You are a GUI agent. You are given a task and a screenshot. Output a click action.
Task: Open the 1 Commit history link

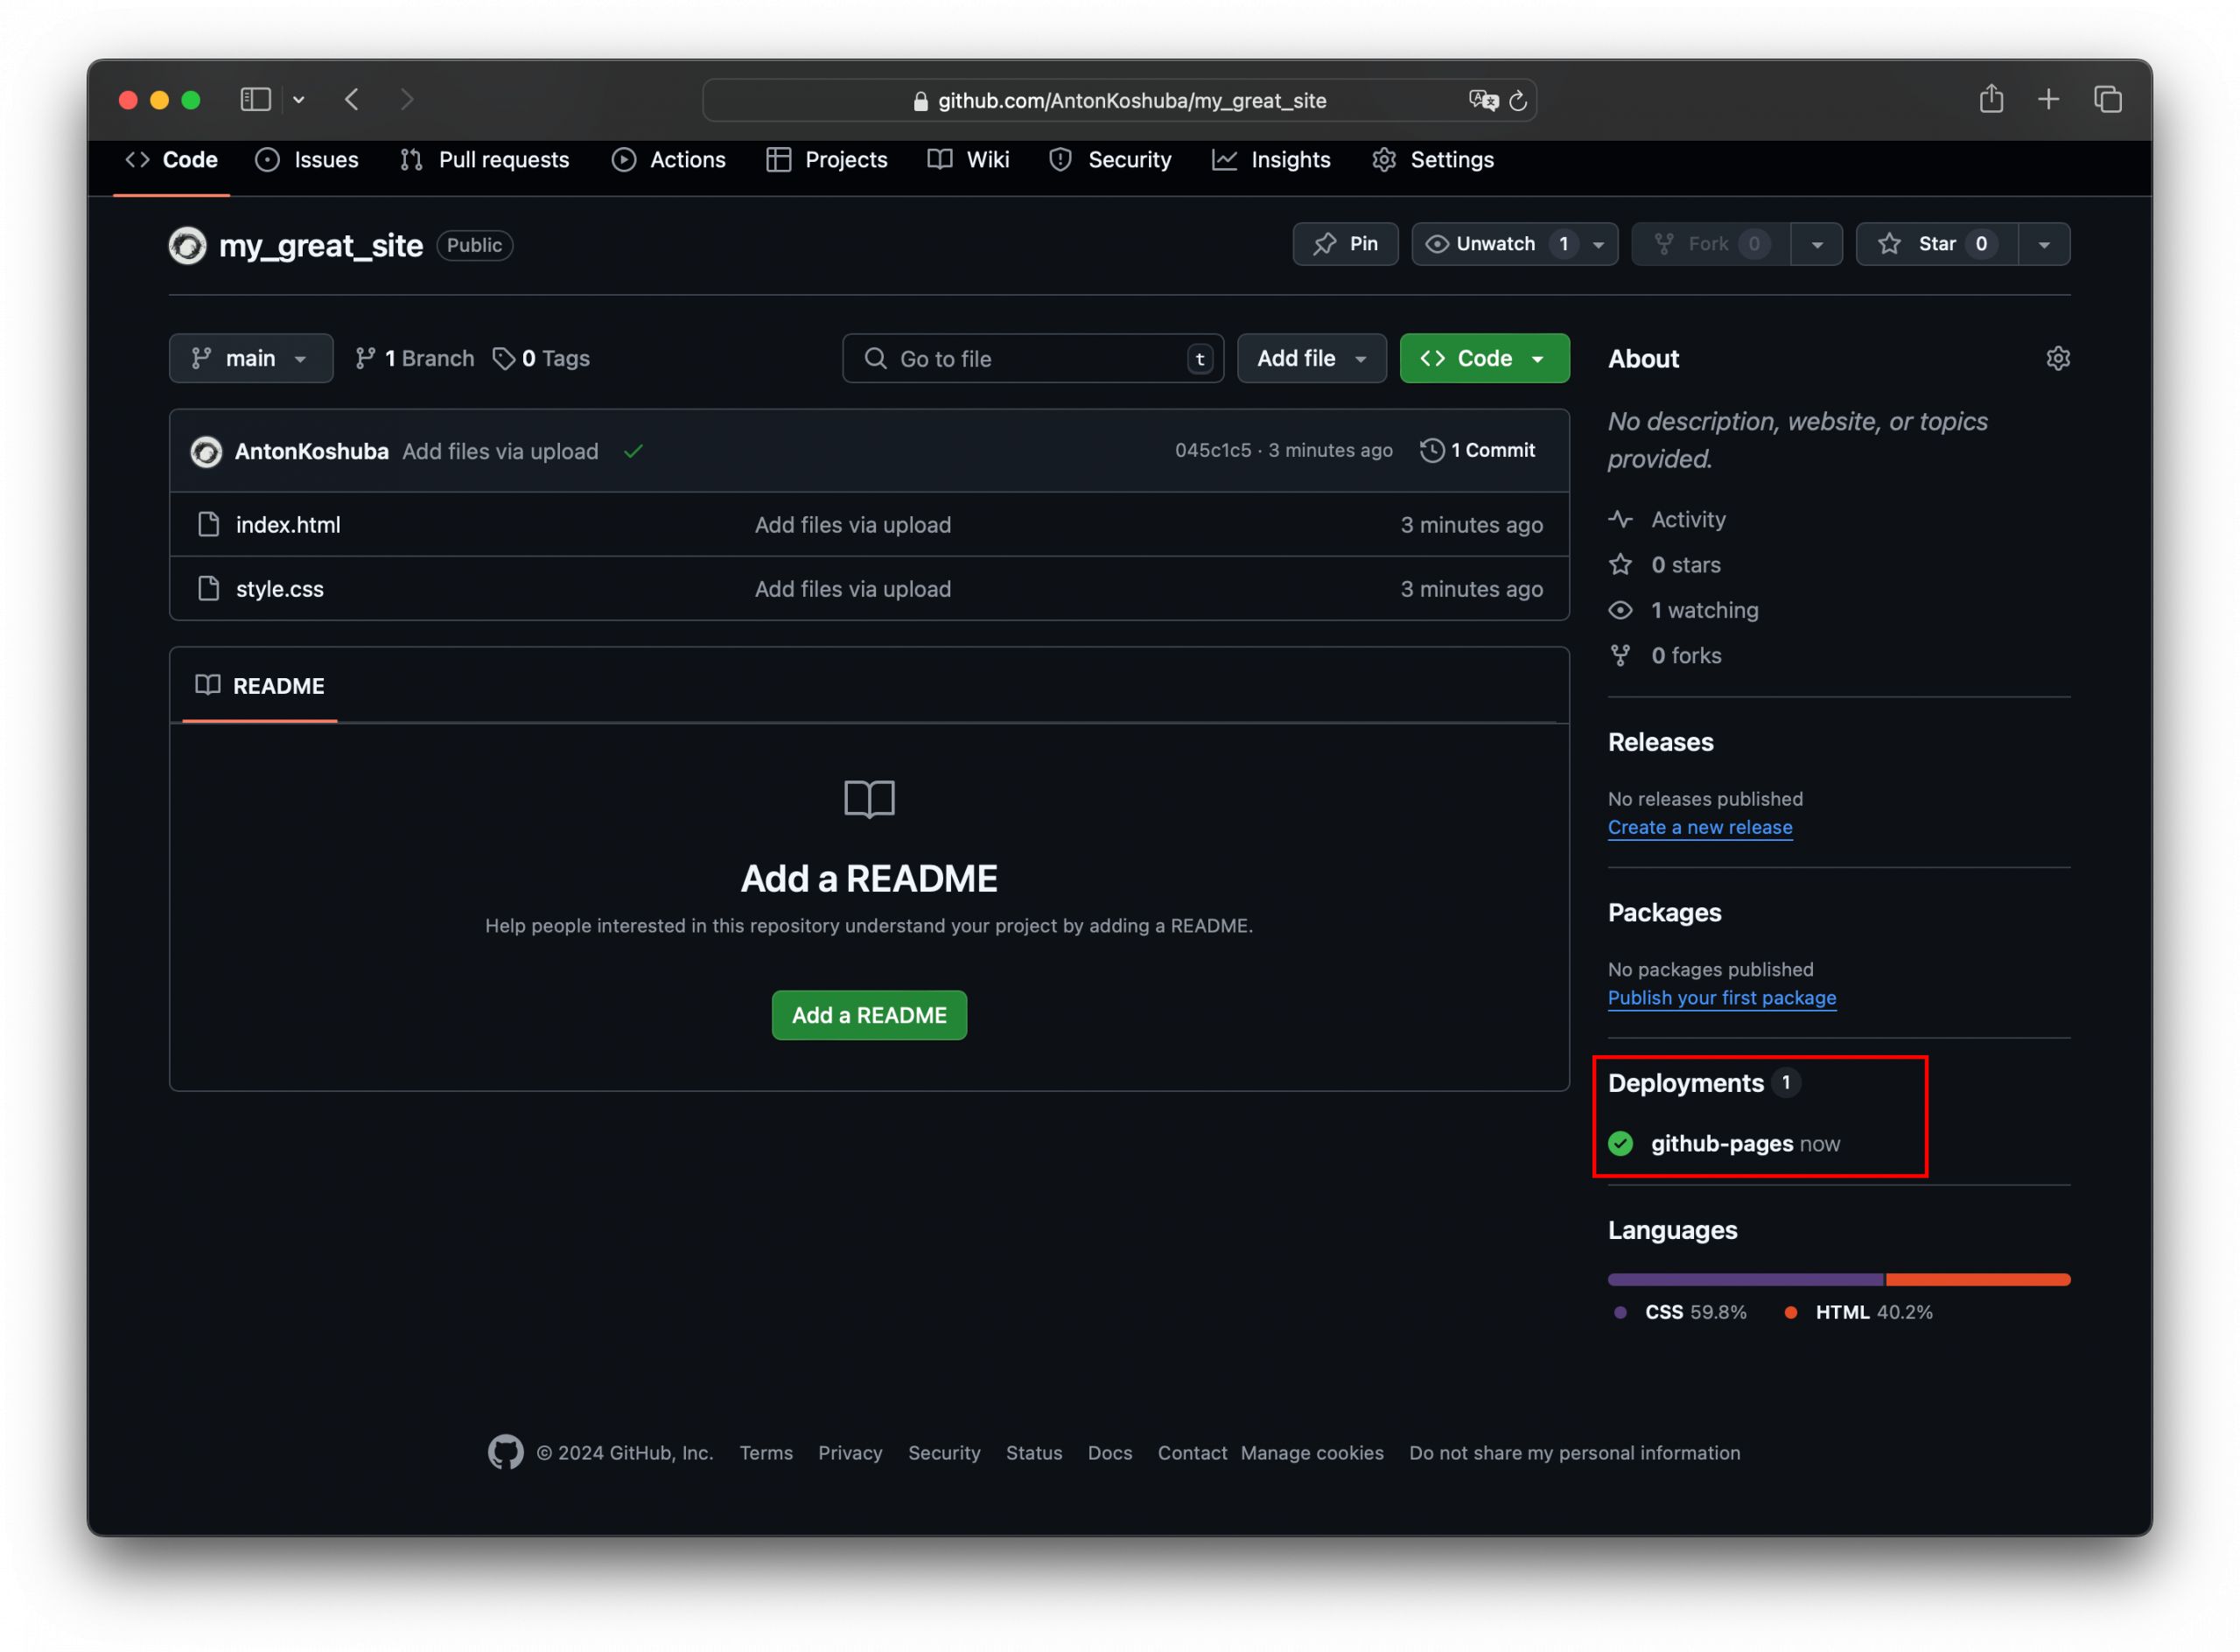1477,451
